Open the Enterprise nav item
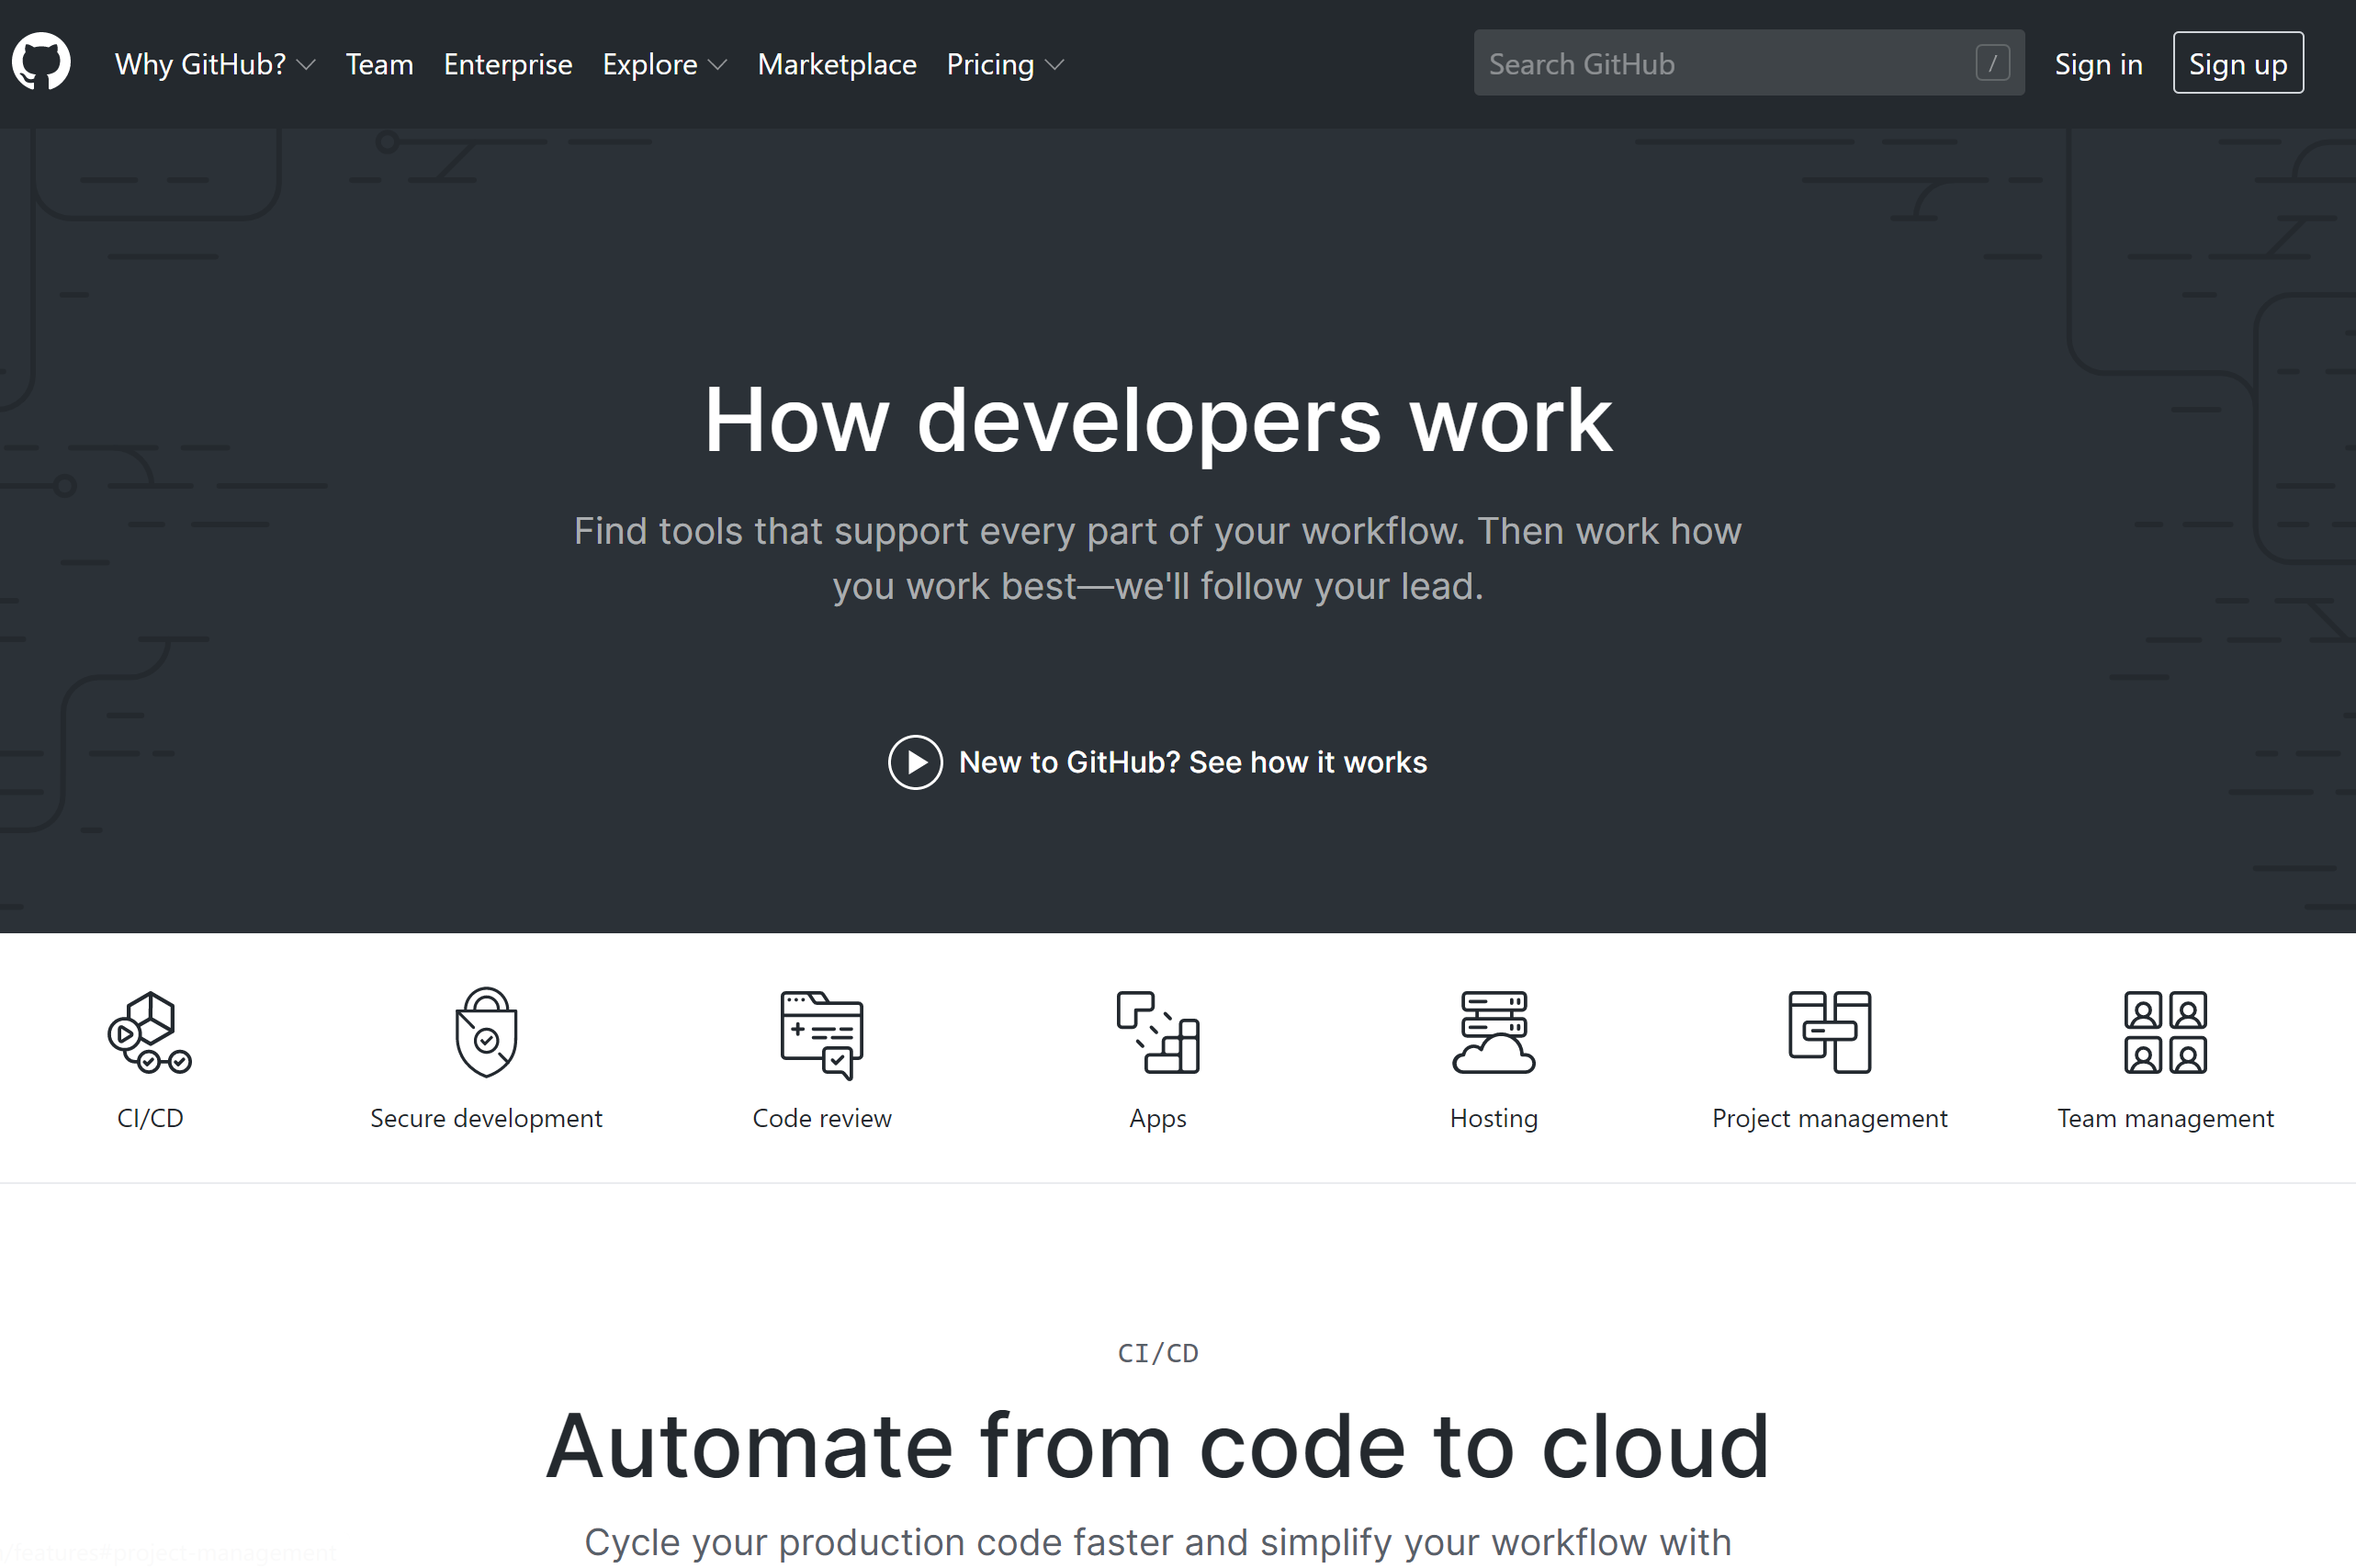This screenshot has width=2356, height=1568. tap(508, 64)
